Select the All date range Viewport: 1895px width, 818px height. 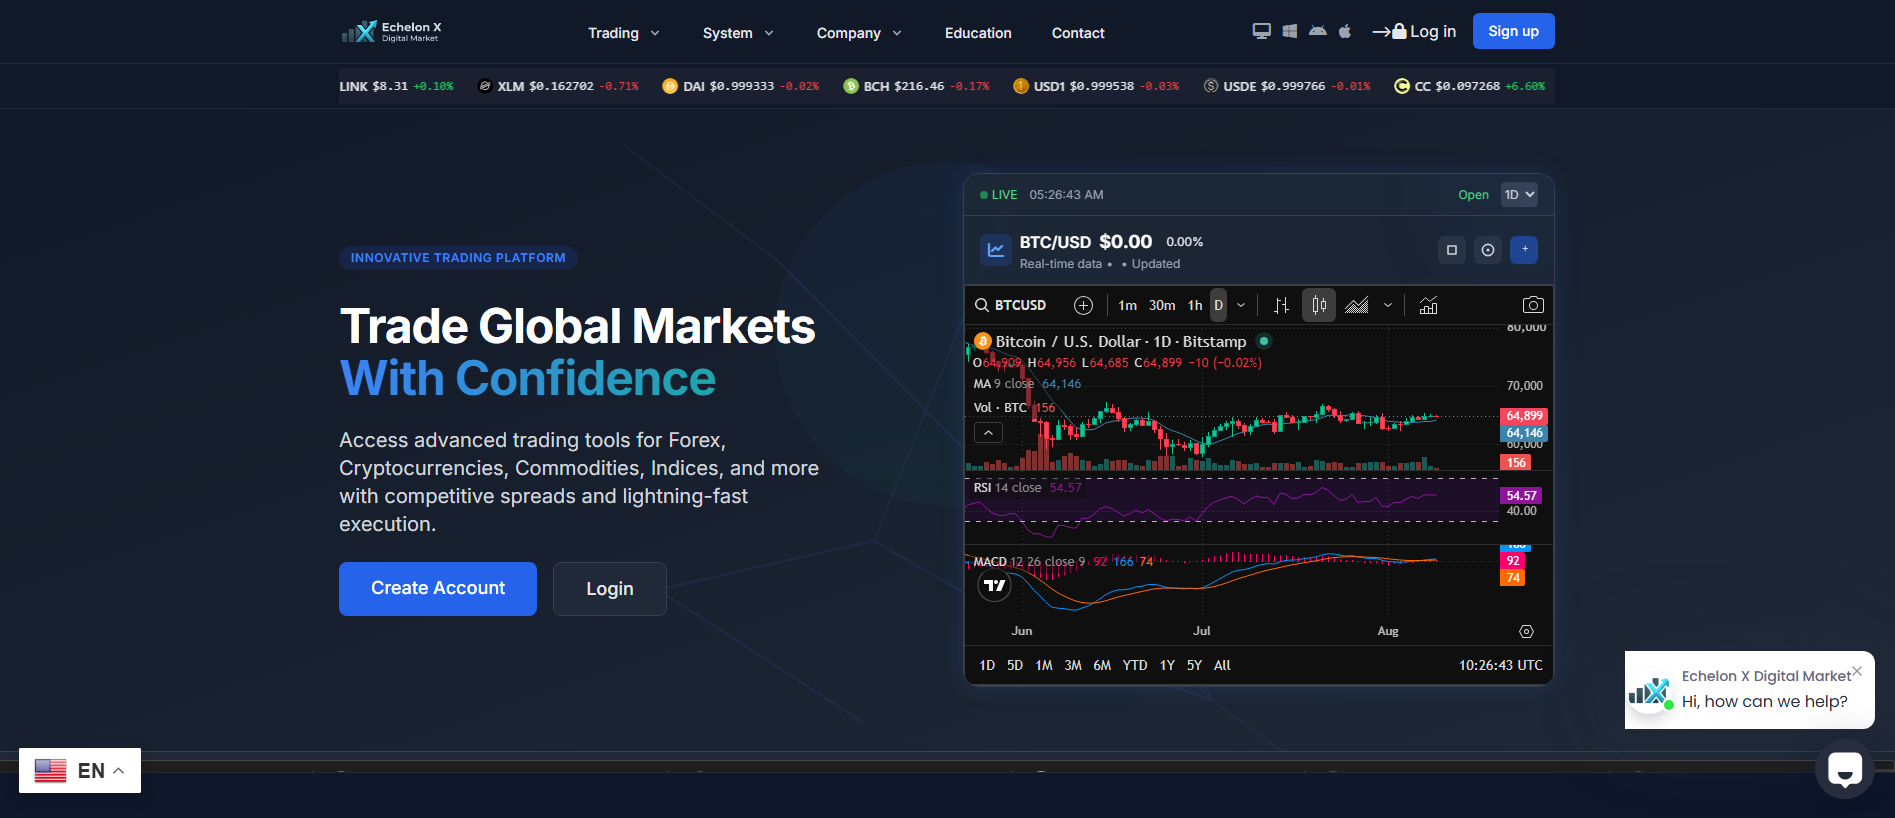pyautogui.click(x=1222, y=665)
